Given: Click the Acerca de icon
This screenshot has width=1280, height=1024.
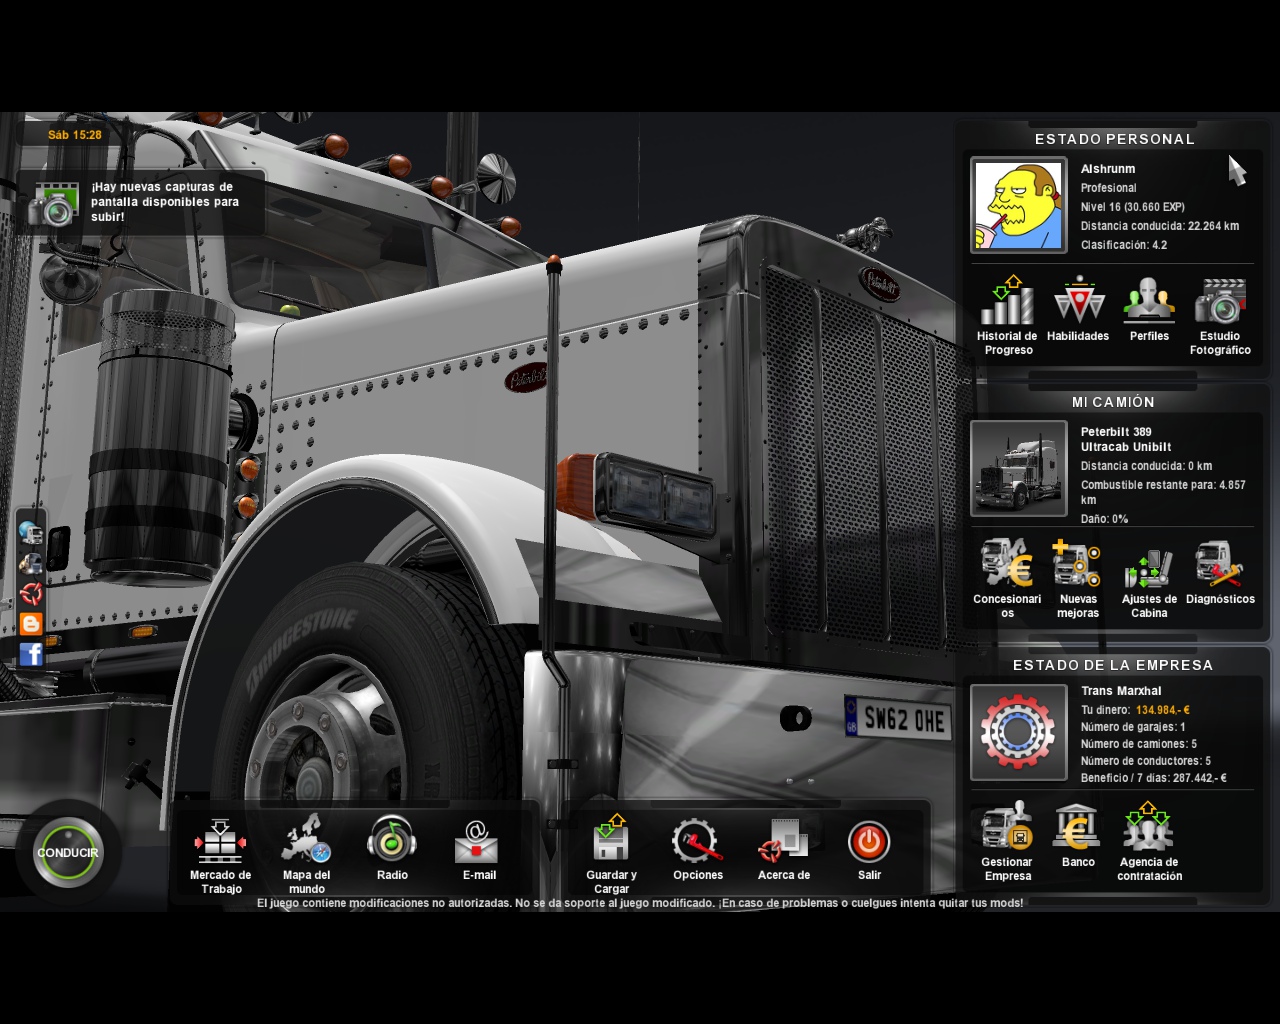Looking at the screenshot, I should pyautogui.click(x=783, y=843).
